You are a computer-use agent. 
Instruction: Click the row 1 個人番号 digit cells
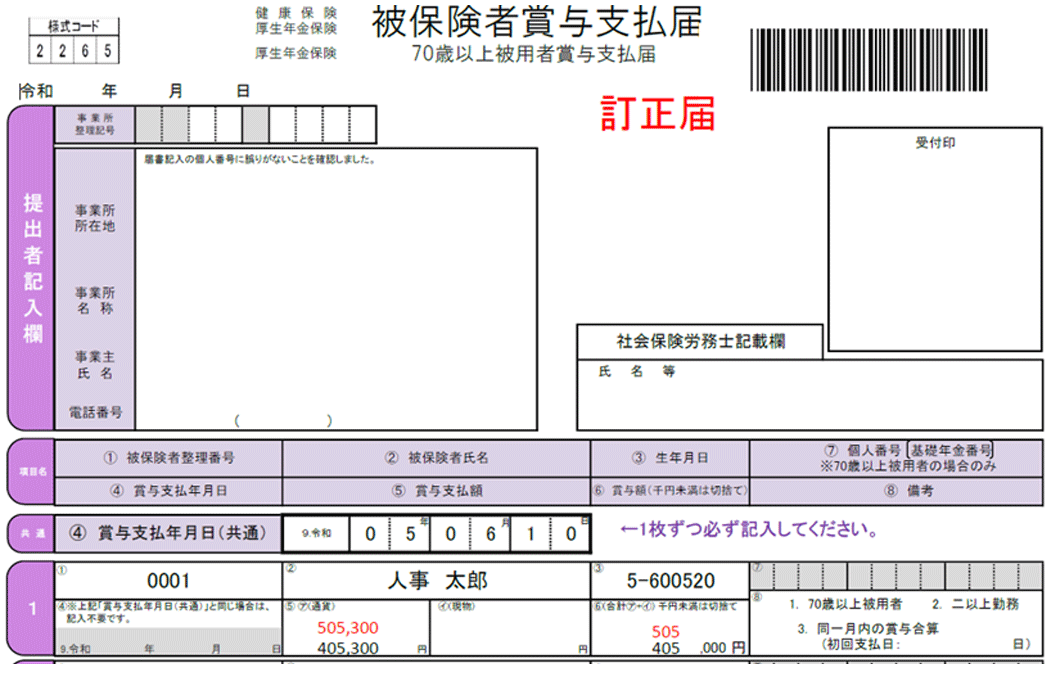pos(897,576)
